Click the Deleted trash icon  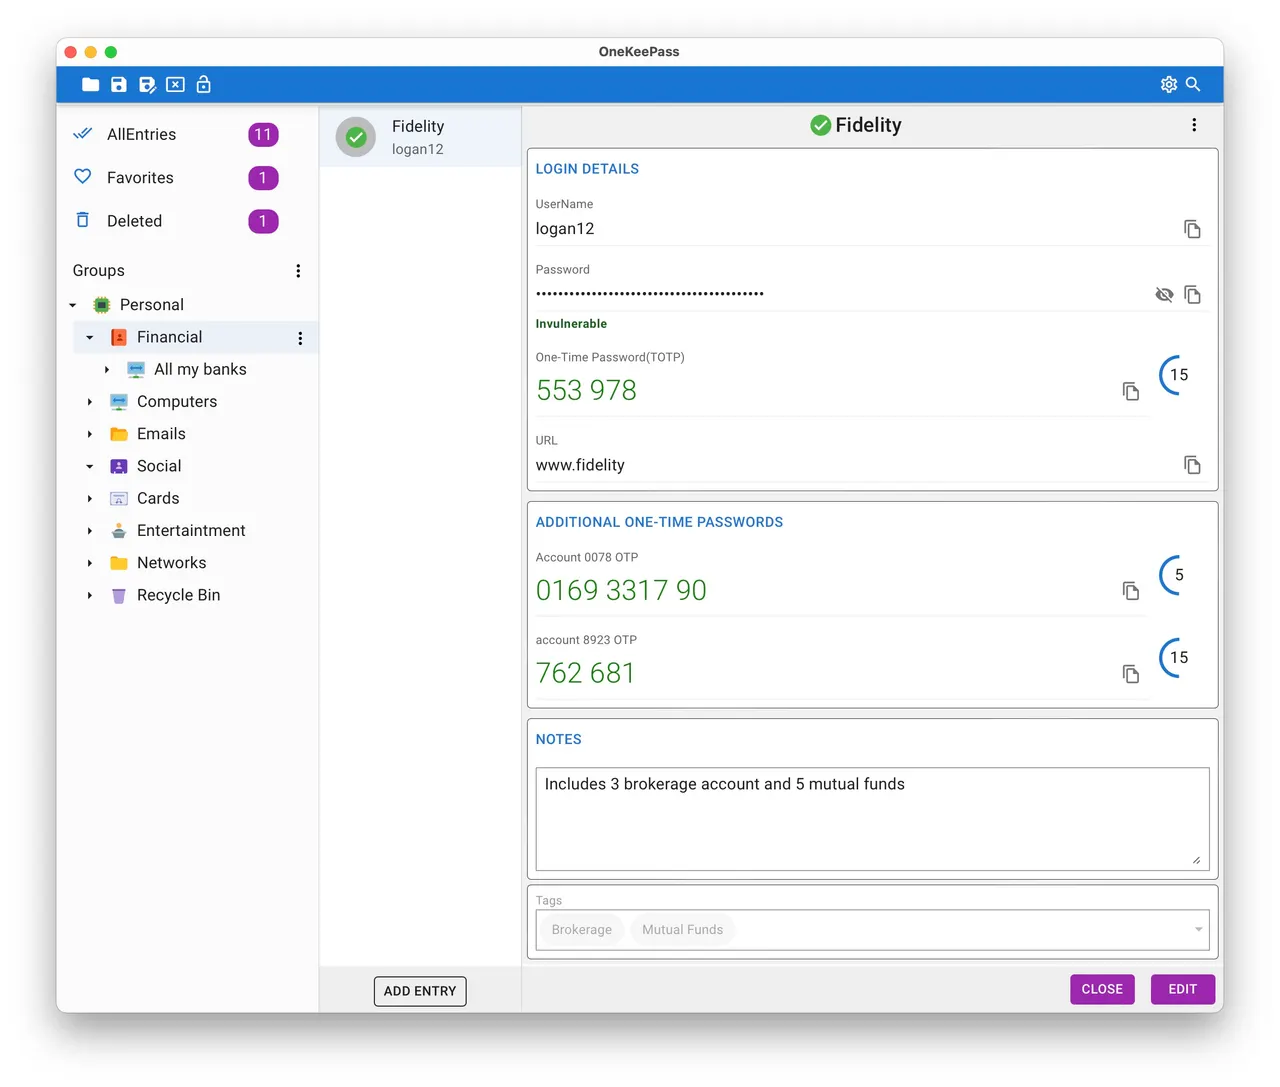[83, 220]
